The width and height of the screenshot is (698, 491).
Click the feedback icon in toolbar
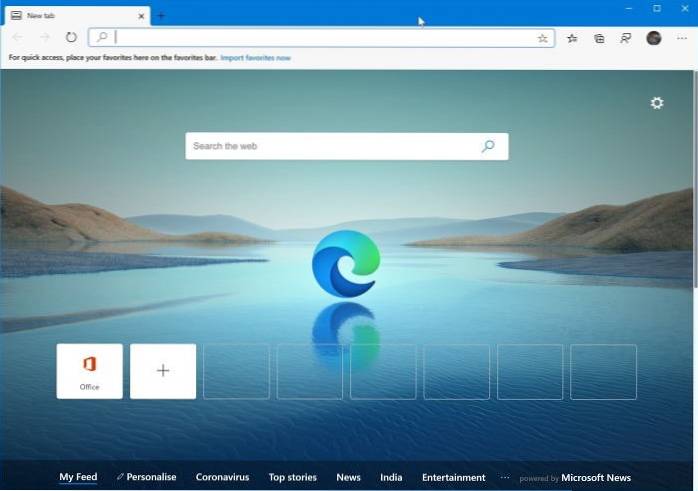pyautogui.click(x=626, y=38)
